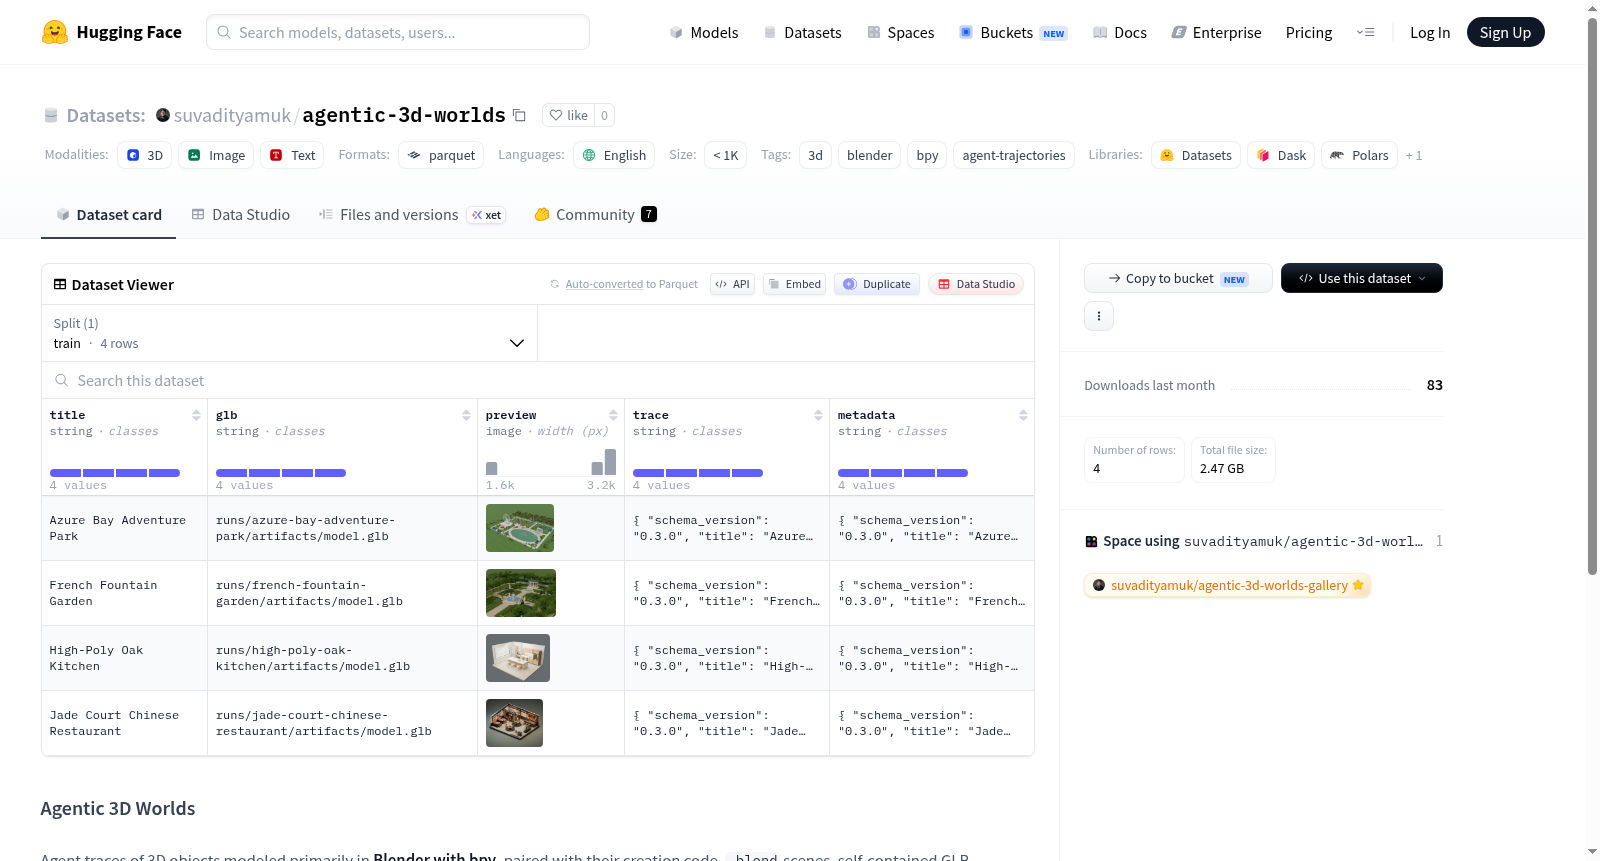Click the trace column value distribution bar
The height and width of the screenshot is (861, 1600).
click(x=698, y=473)
